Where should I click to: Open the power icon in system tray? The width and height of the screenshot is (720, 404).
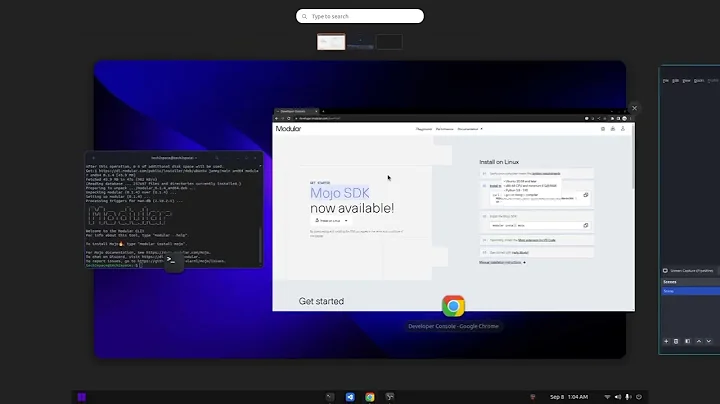coord(639,397)
